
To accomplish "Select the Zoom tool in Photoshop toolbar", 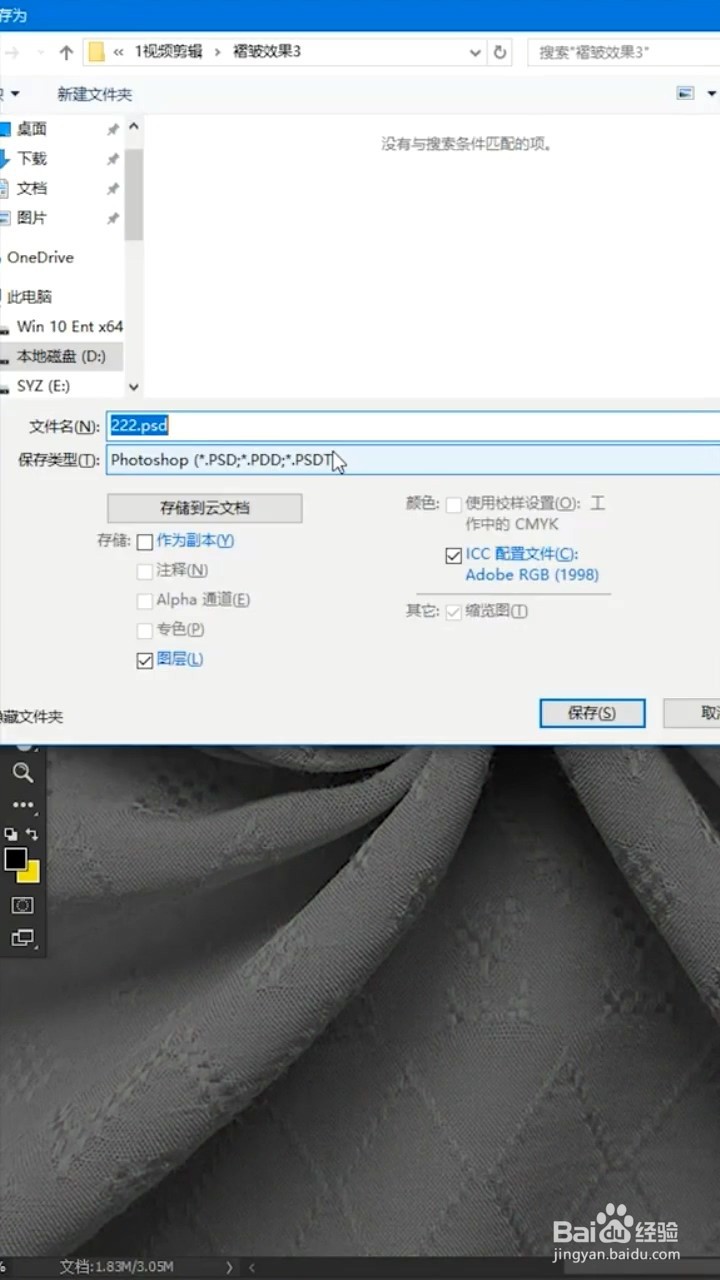I will [x=22, y=772].
